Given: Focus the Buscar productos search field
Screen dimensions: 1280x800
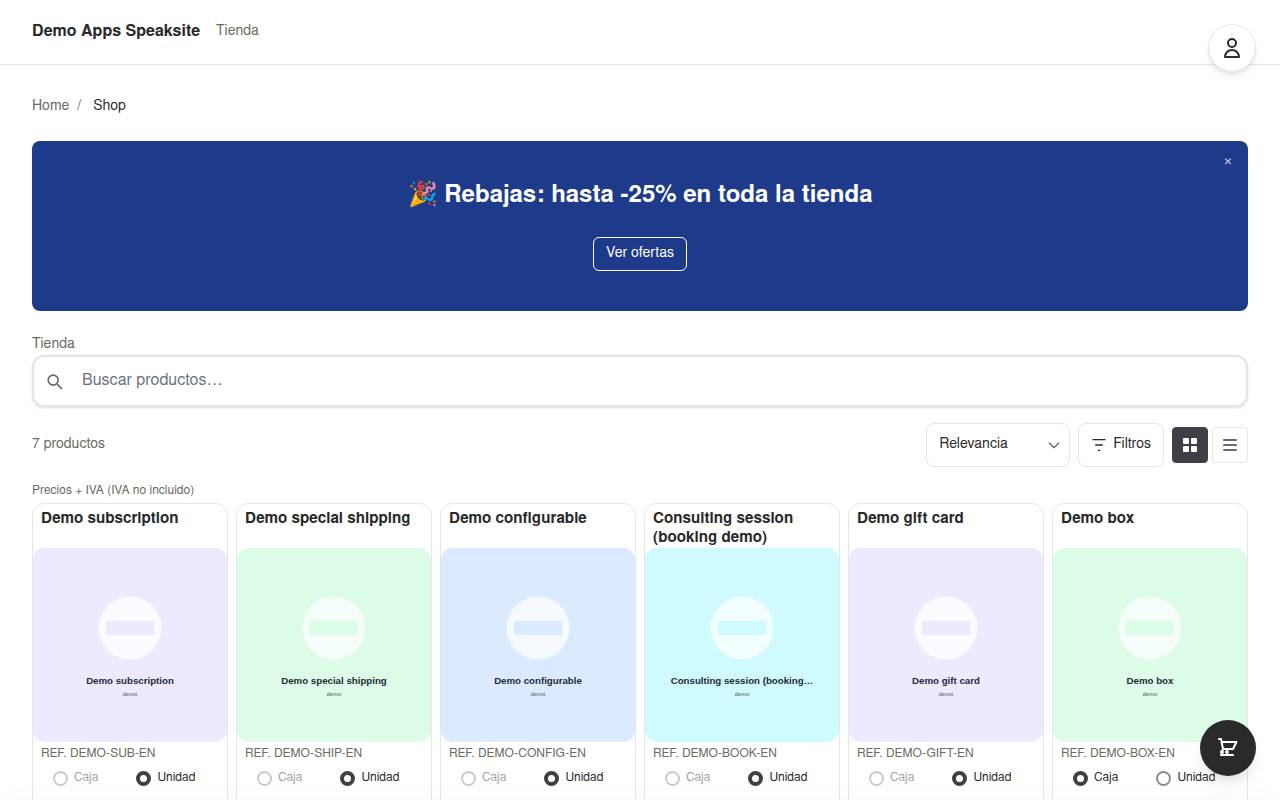Looking at the screenshot, I should [x=640, y=381].
